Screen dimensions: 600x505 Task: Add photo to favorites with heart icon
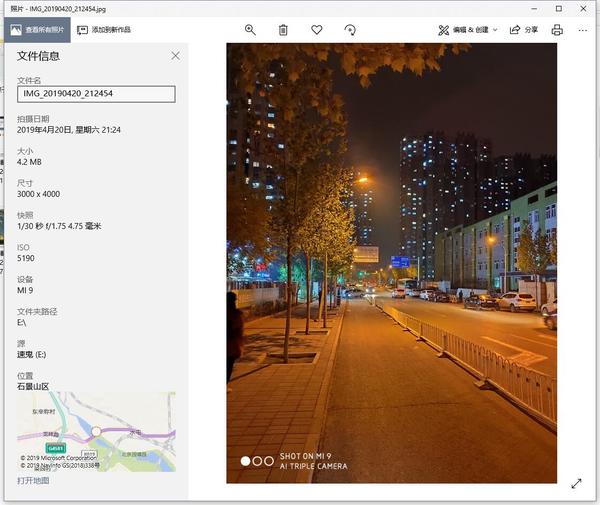(316, 29)
